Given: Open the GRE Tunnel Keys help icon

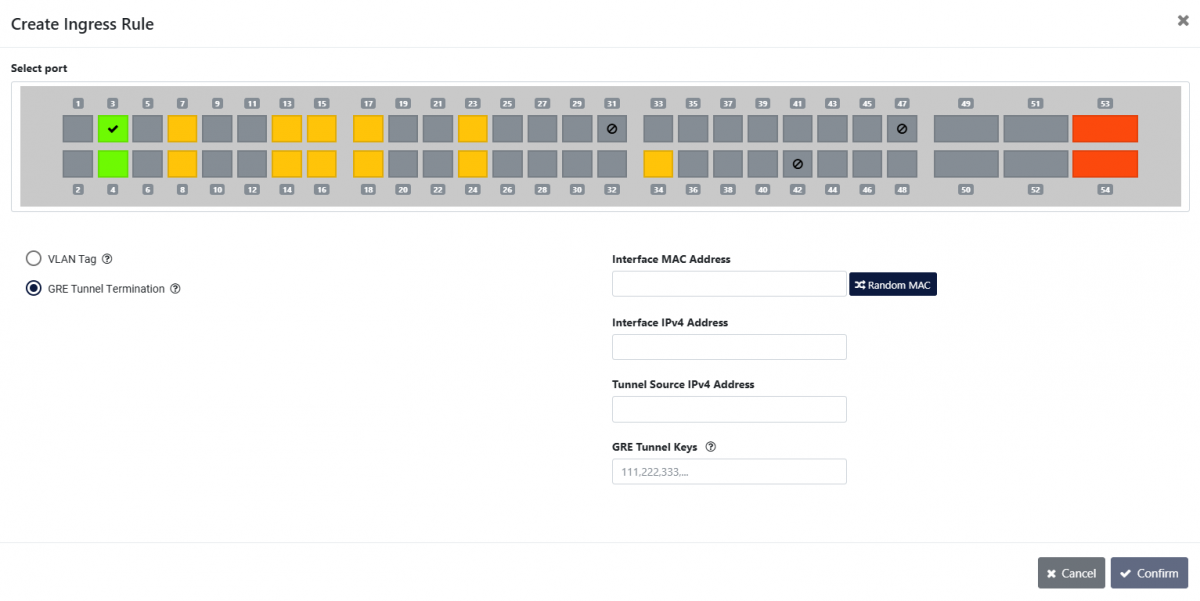Looking at the screenshot, I should pos(711,447).
